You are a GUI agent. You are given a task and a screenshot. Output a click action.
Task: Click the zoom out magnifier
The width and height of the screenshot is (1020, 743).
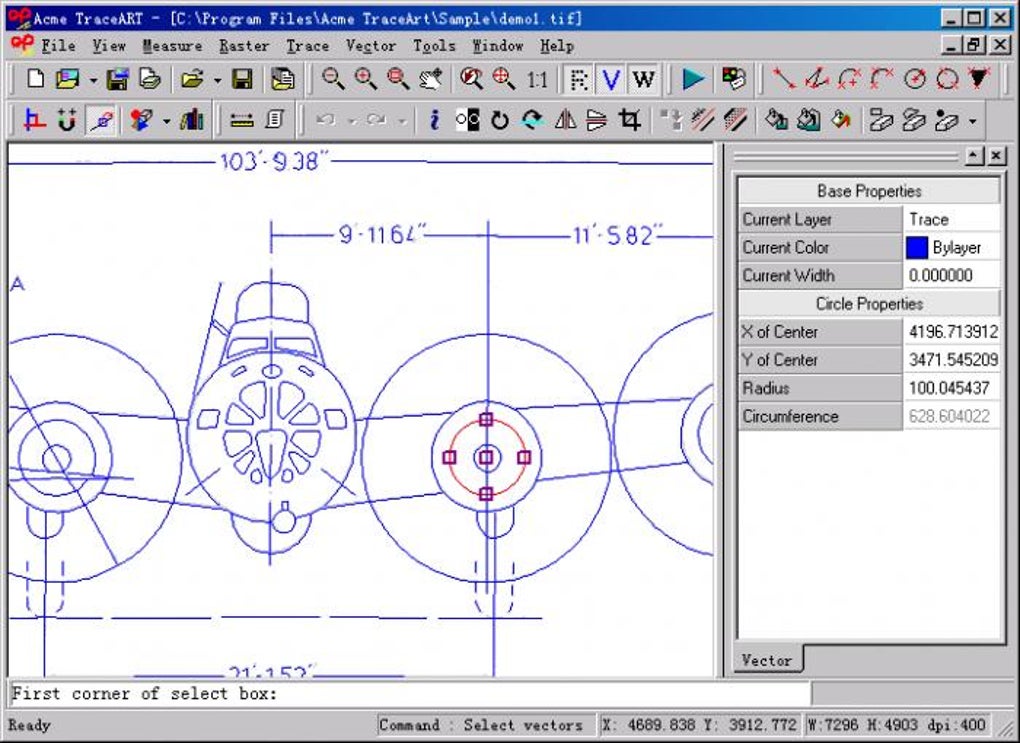[x=333, y=79]
